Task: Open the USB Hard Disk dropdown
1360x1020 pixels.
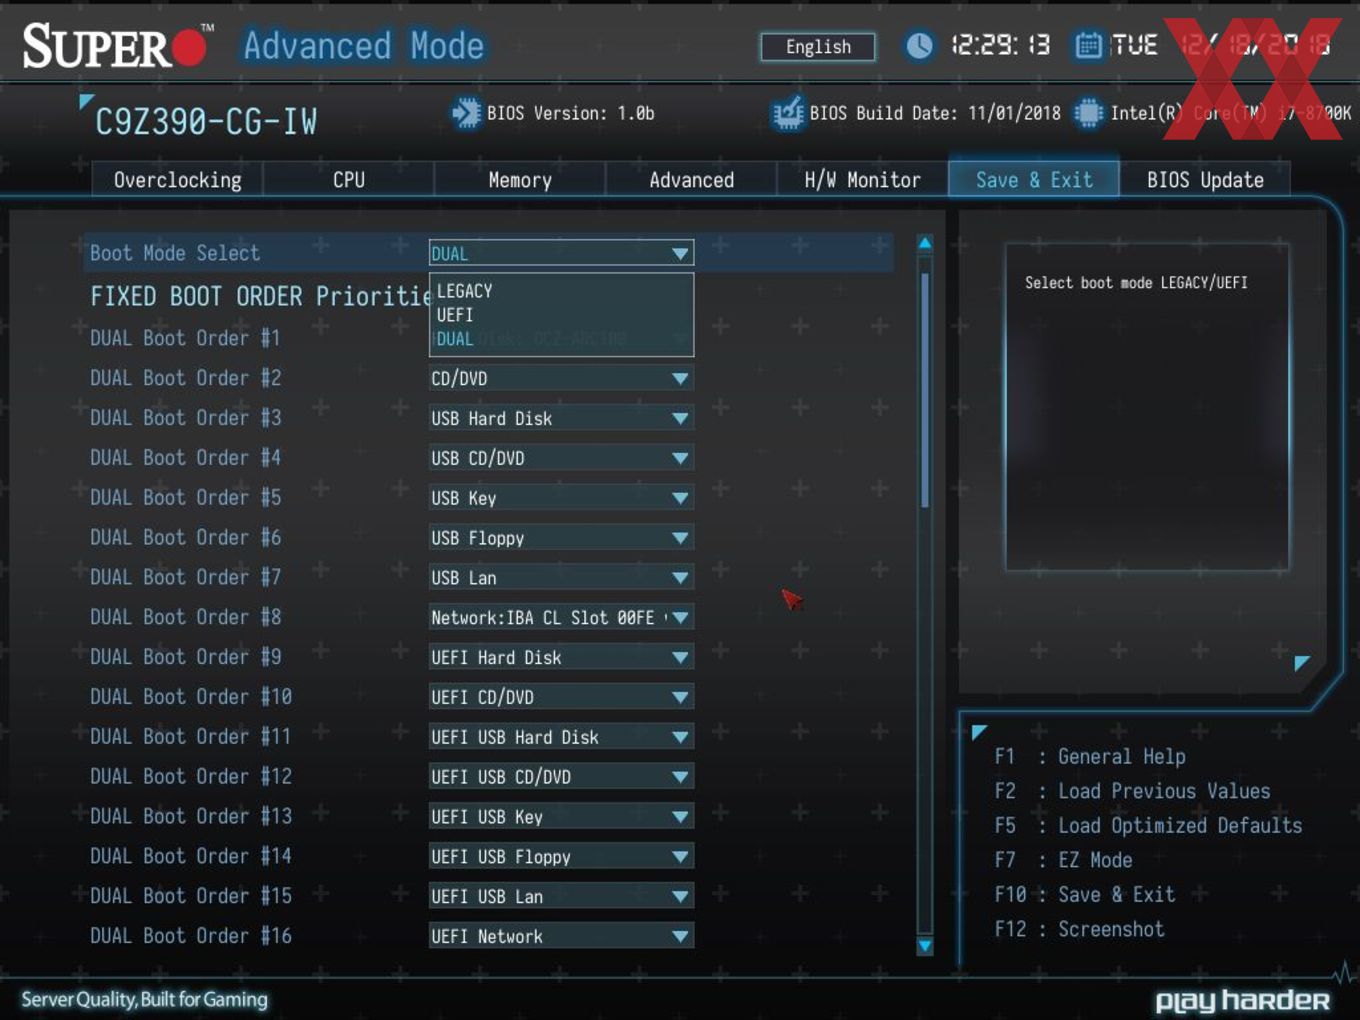Action: coord(561,418)
